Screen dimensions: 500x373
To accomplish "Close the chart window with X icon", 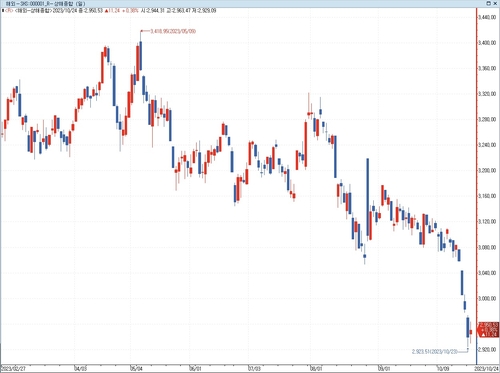I will tap(496, 3).
